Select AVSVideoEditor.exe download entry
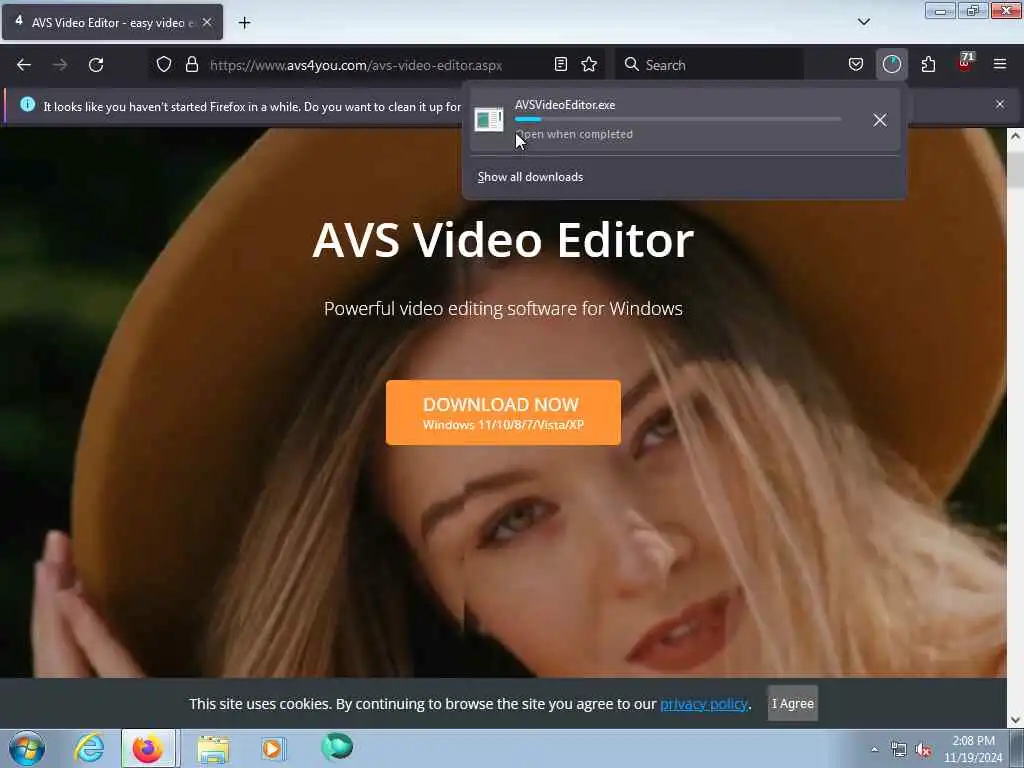Image resolution: width=1024 pixels, height=768 pixels. pos(684,120)
